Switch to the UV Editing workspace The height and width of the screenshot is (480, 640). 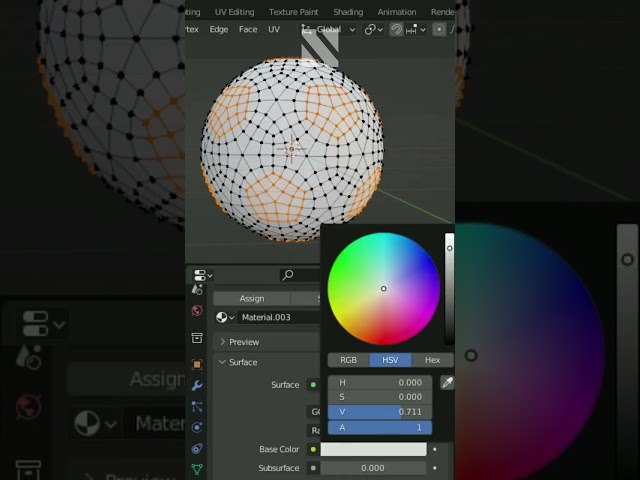point(234,12)
